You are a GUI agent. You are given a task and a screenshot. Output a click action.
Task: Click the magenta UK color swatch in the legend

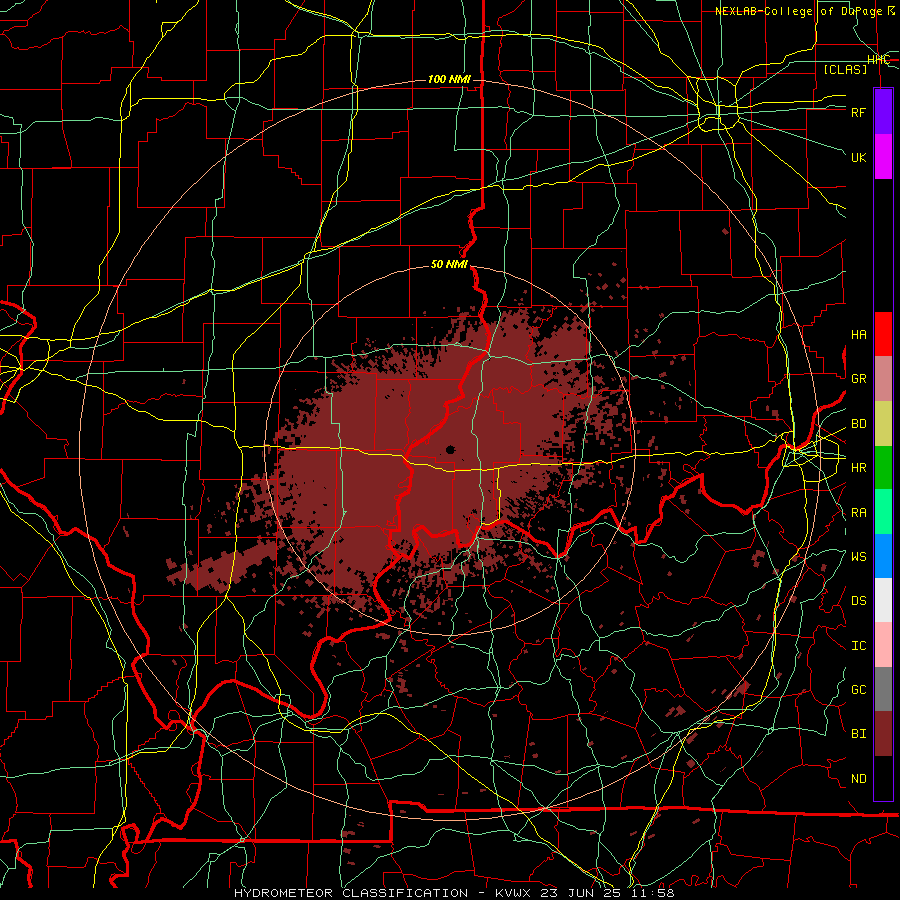883,157
